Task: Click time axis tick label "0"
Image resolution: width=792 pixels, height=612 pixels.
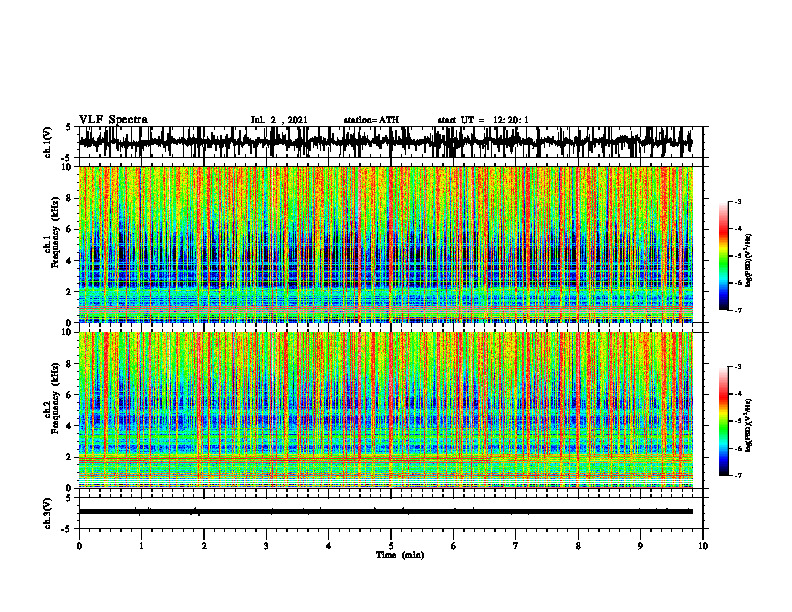Action: click(79, 546)
